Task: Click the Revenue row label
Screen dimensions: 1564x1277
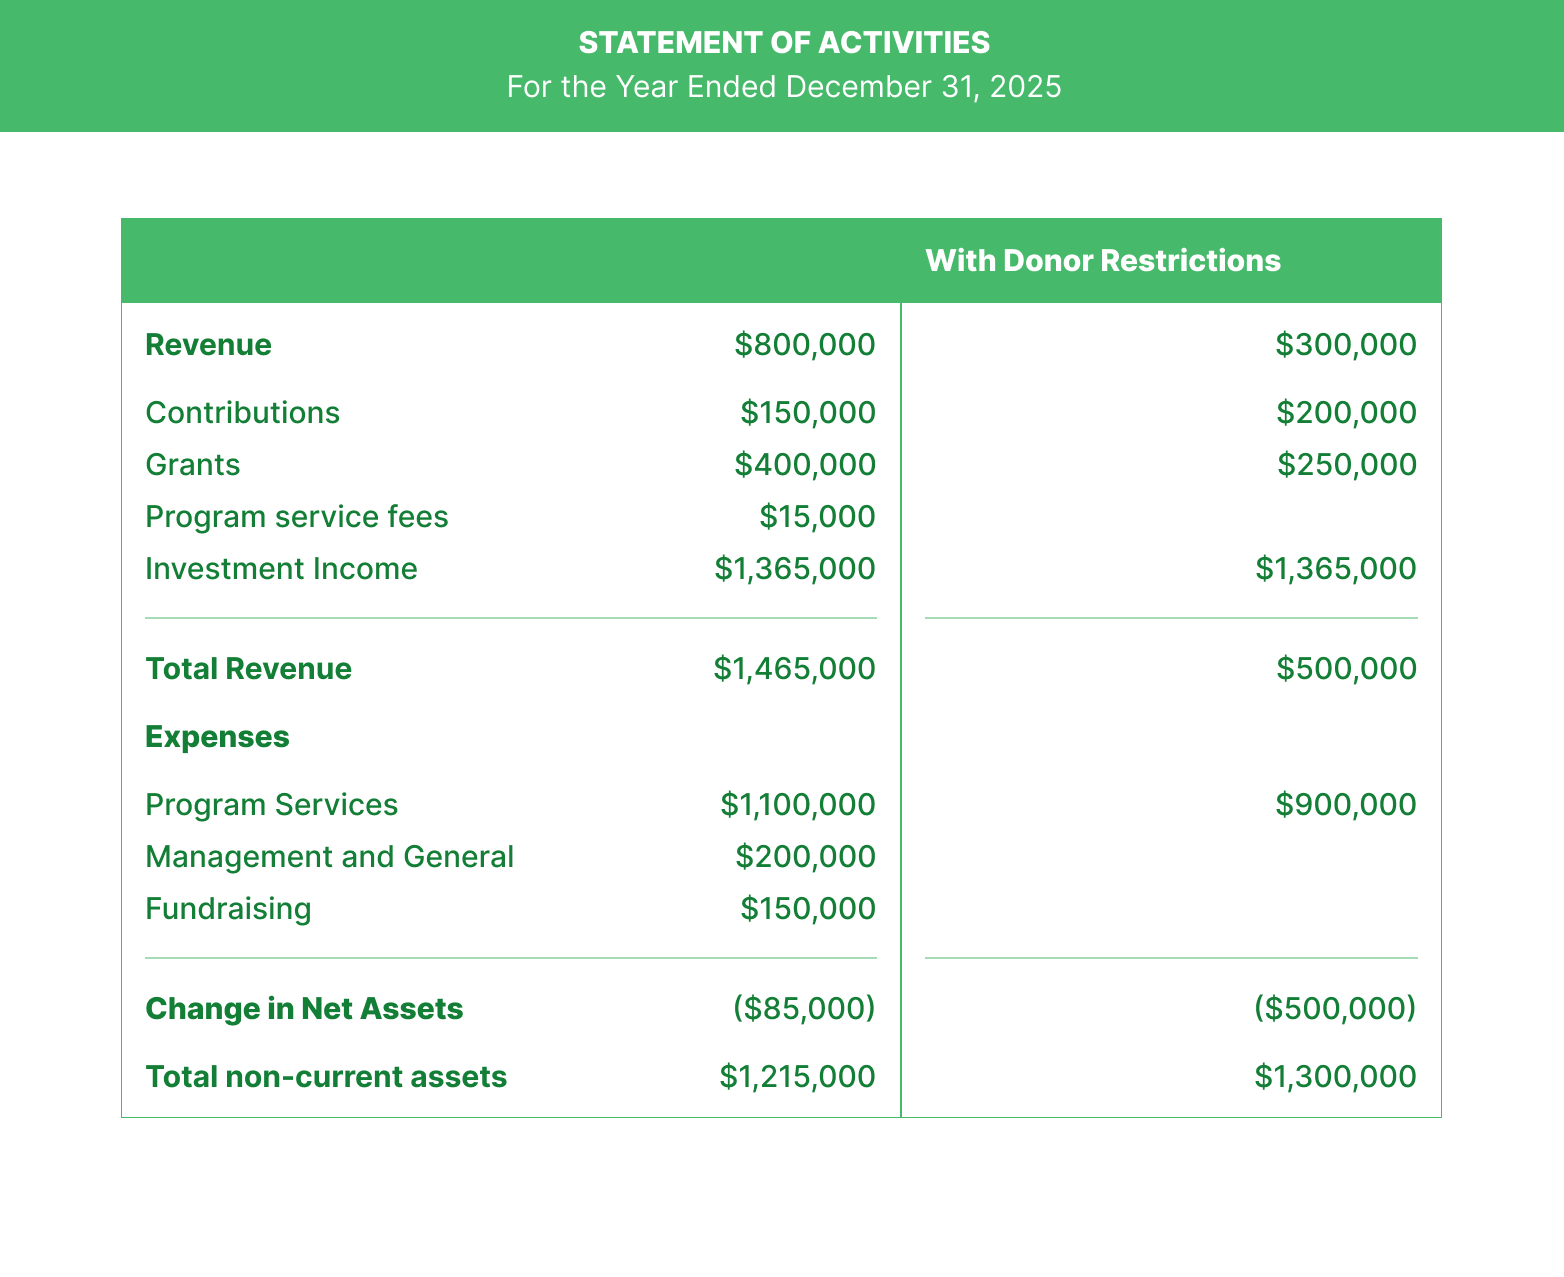Action: click(x=208, y=345)
